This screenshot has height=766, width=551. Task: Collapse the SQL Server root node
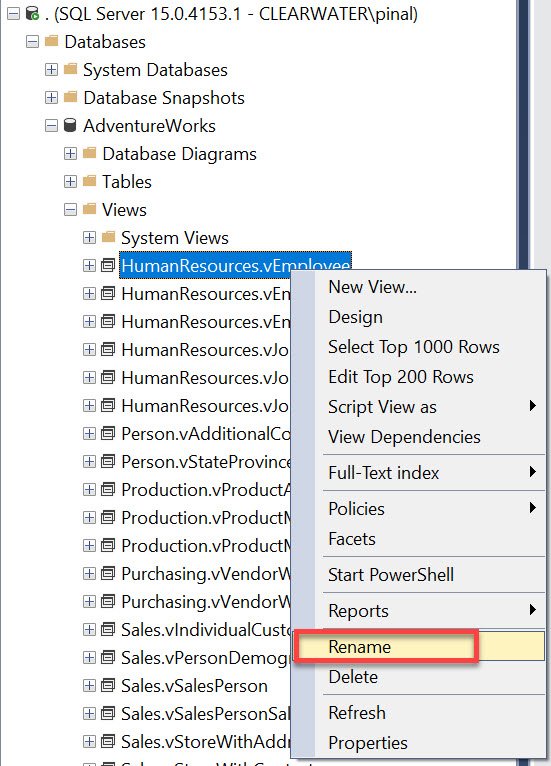pyautogui.click(x=14, y=14)
